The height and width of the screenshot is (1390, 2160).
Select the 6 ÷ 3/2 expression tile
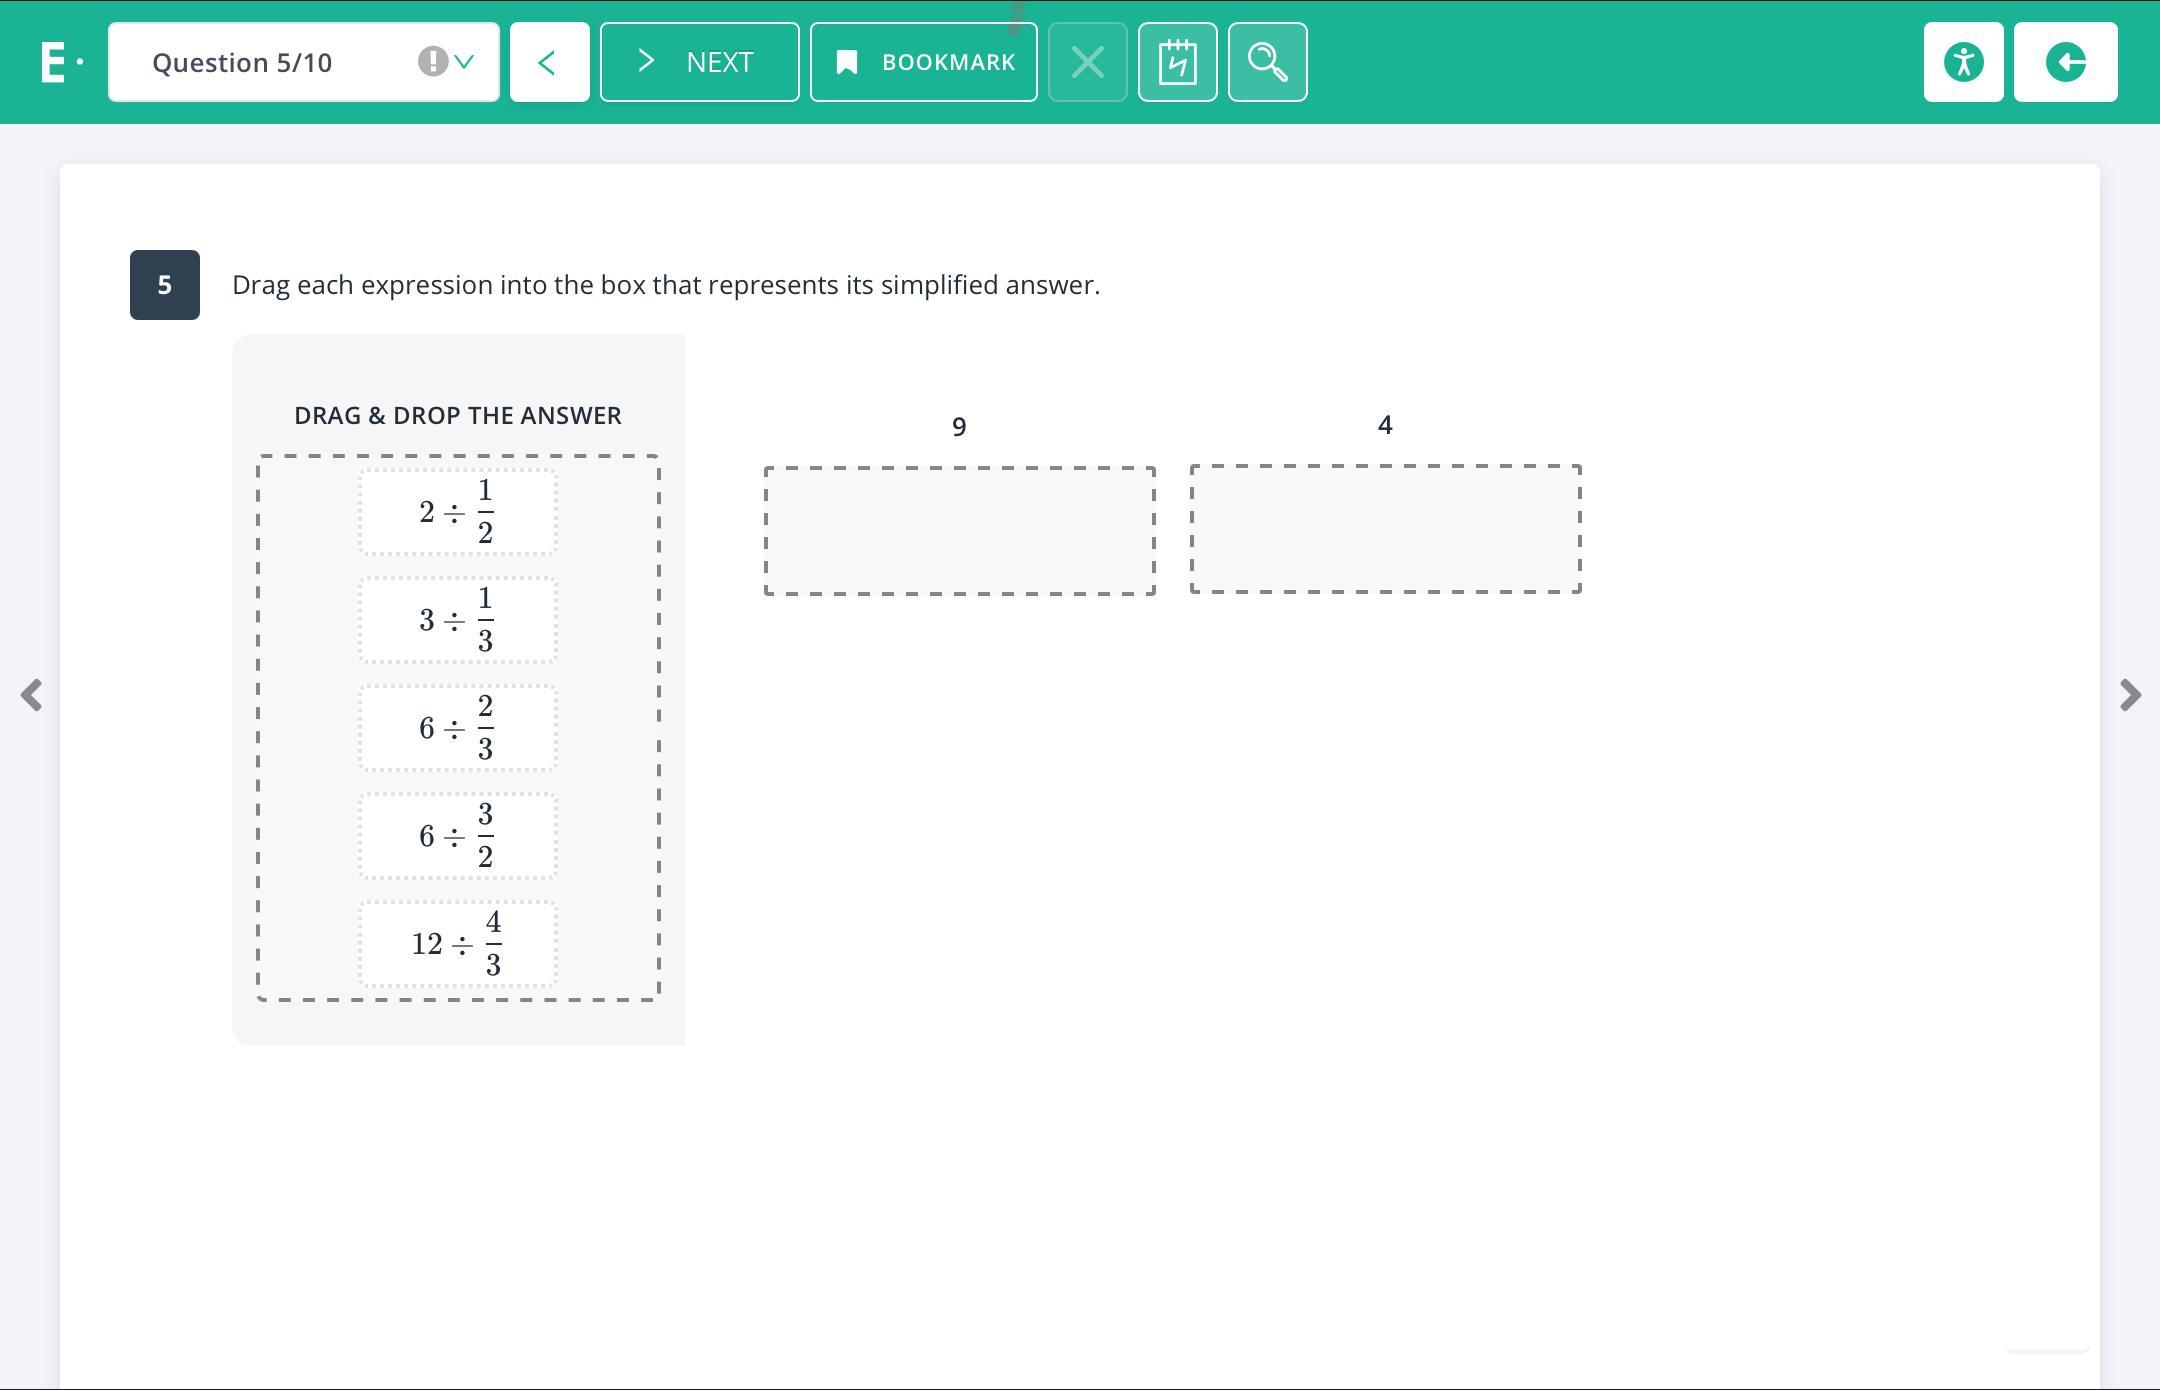coord(458,836)
